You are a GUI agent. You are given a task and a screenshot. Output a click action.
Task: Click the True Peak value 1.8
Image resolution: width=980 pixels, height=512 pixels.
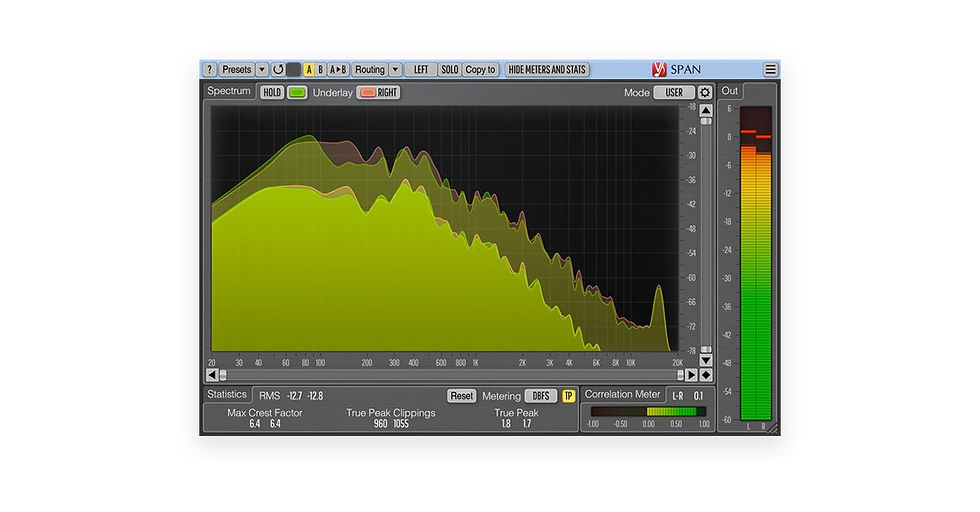pos(506,424)
